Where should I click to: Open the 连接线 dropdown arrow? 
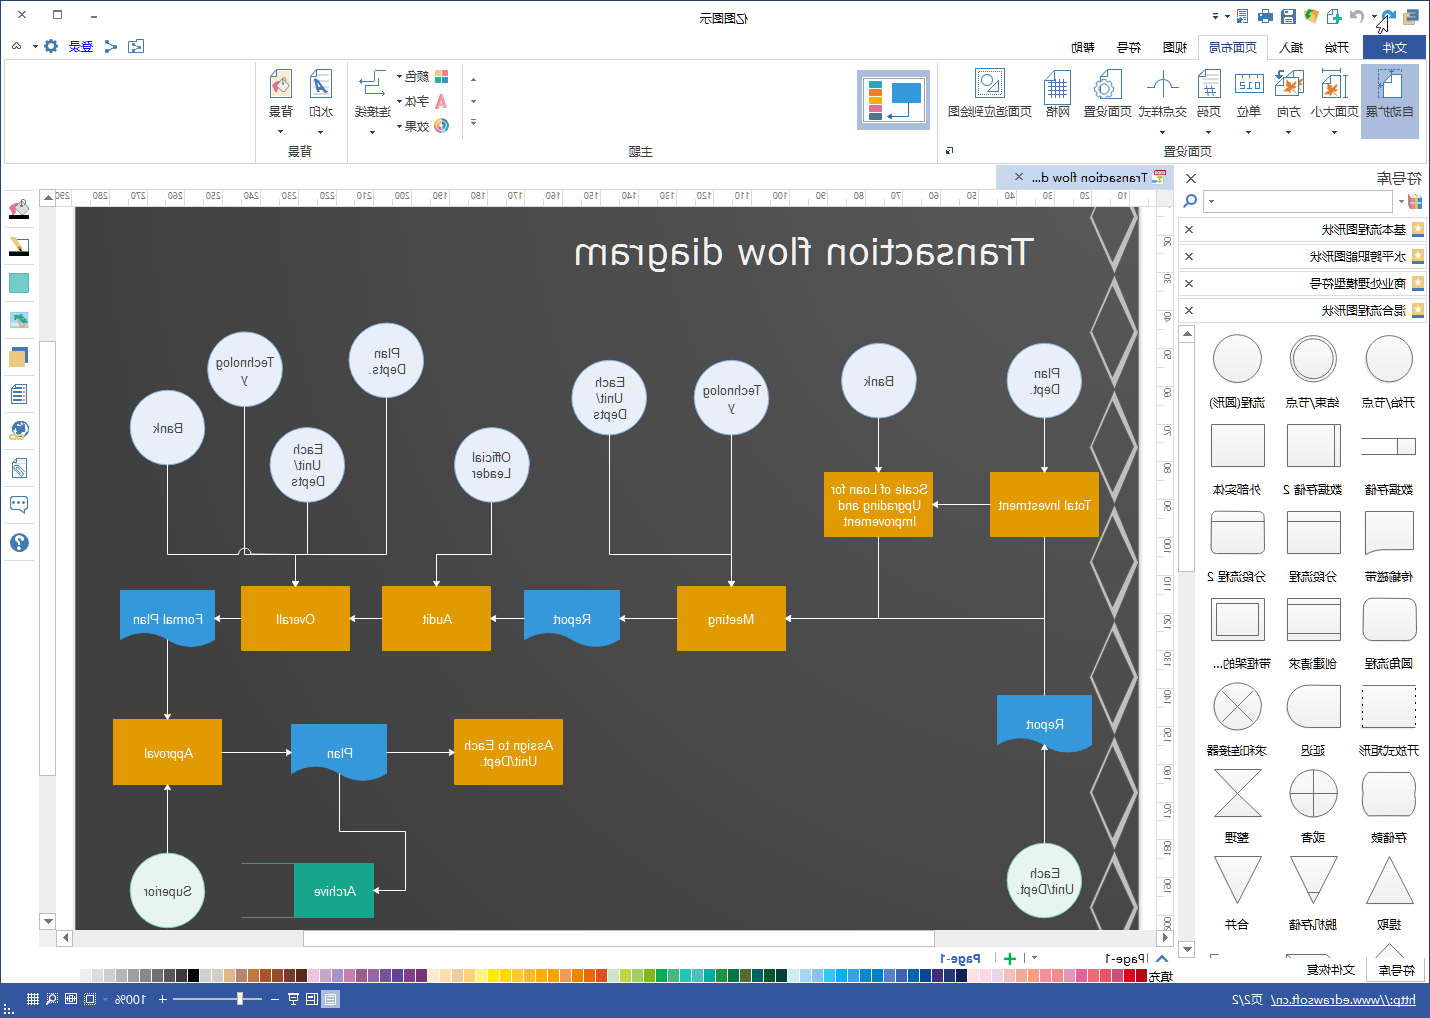click(x=372, y=131)
